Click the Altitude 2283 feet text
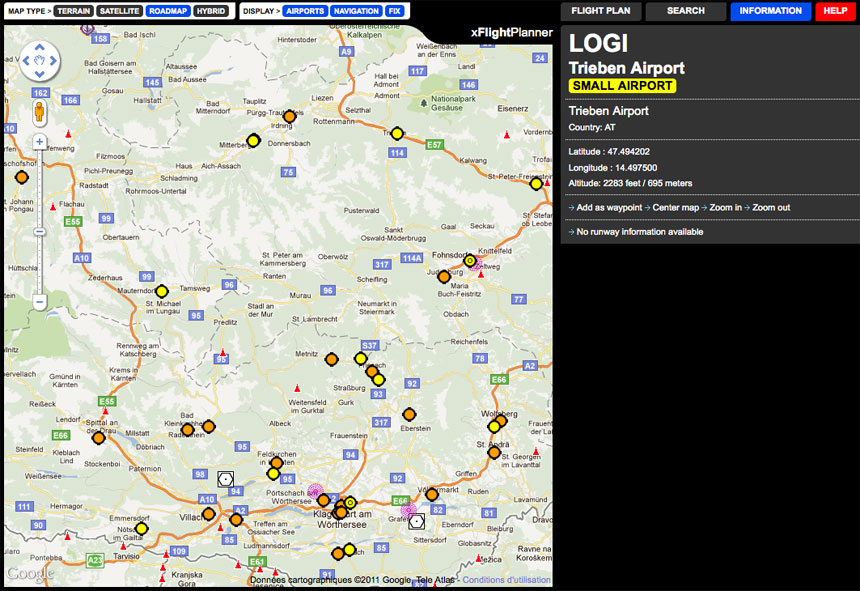This screenshot has height=591, width=860. pyautogui.click(x=630, y=183)
